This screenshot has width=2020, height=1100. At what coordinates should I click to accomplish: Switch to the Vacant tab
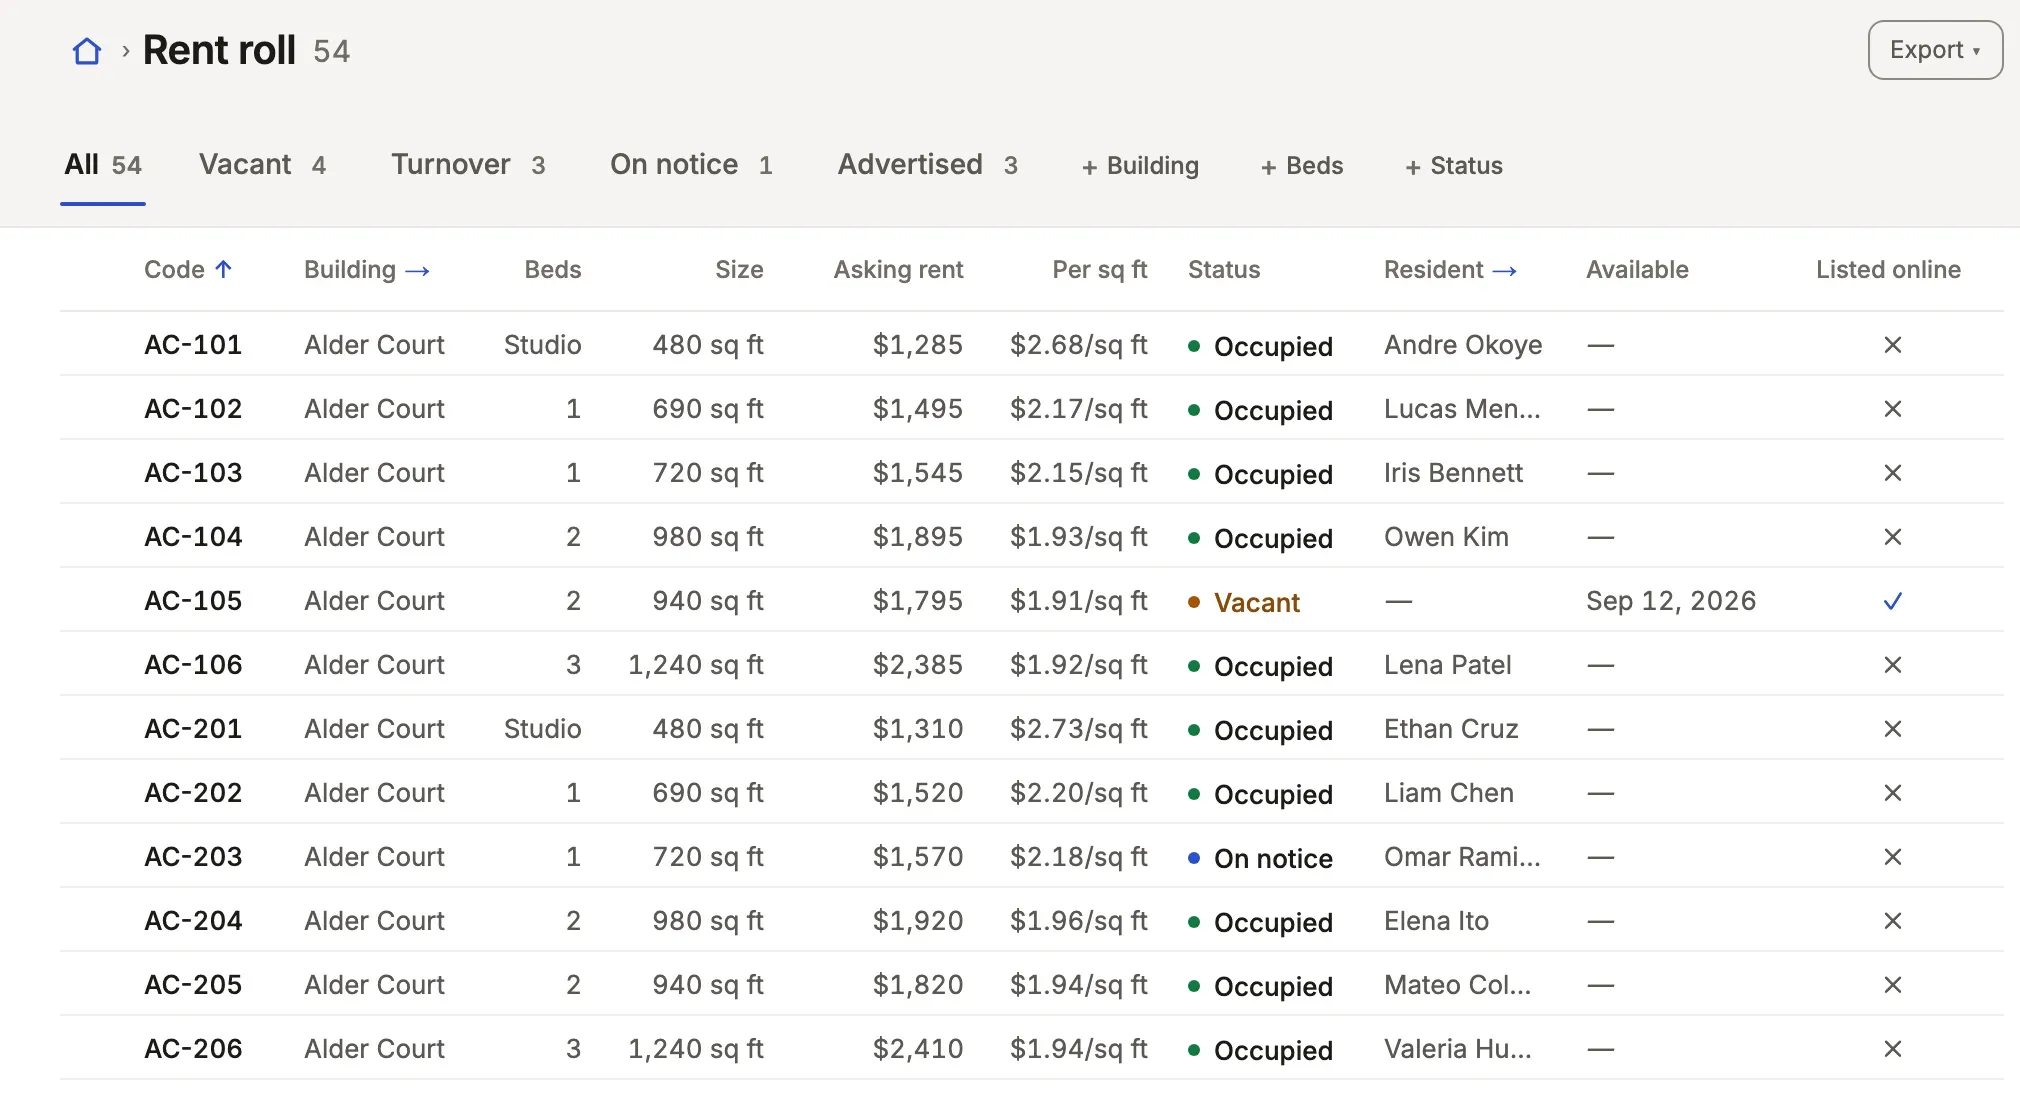[x=263, y=165]
